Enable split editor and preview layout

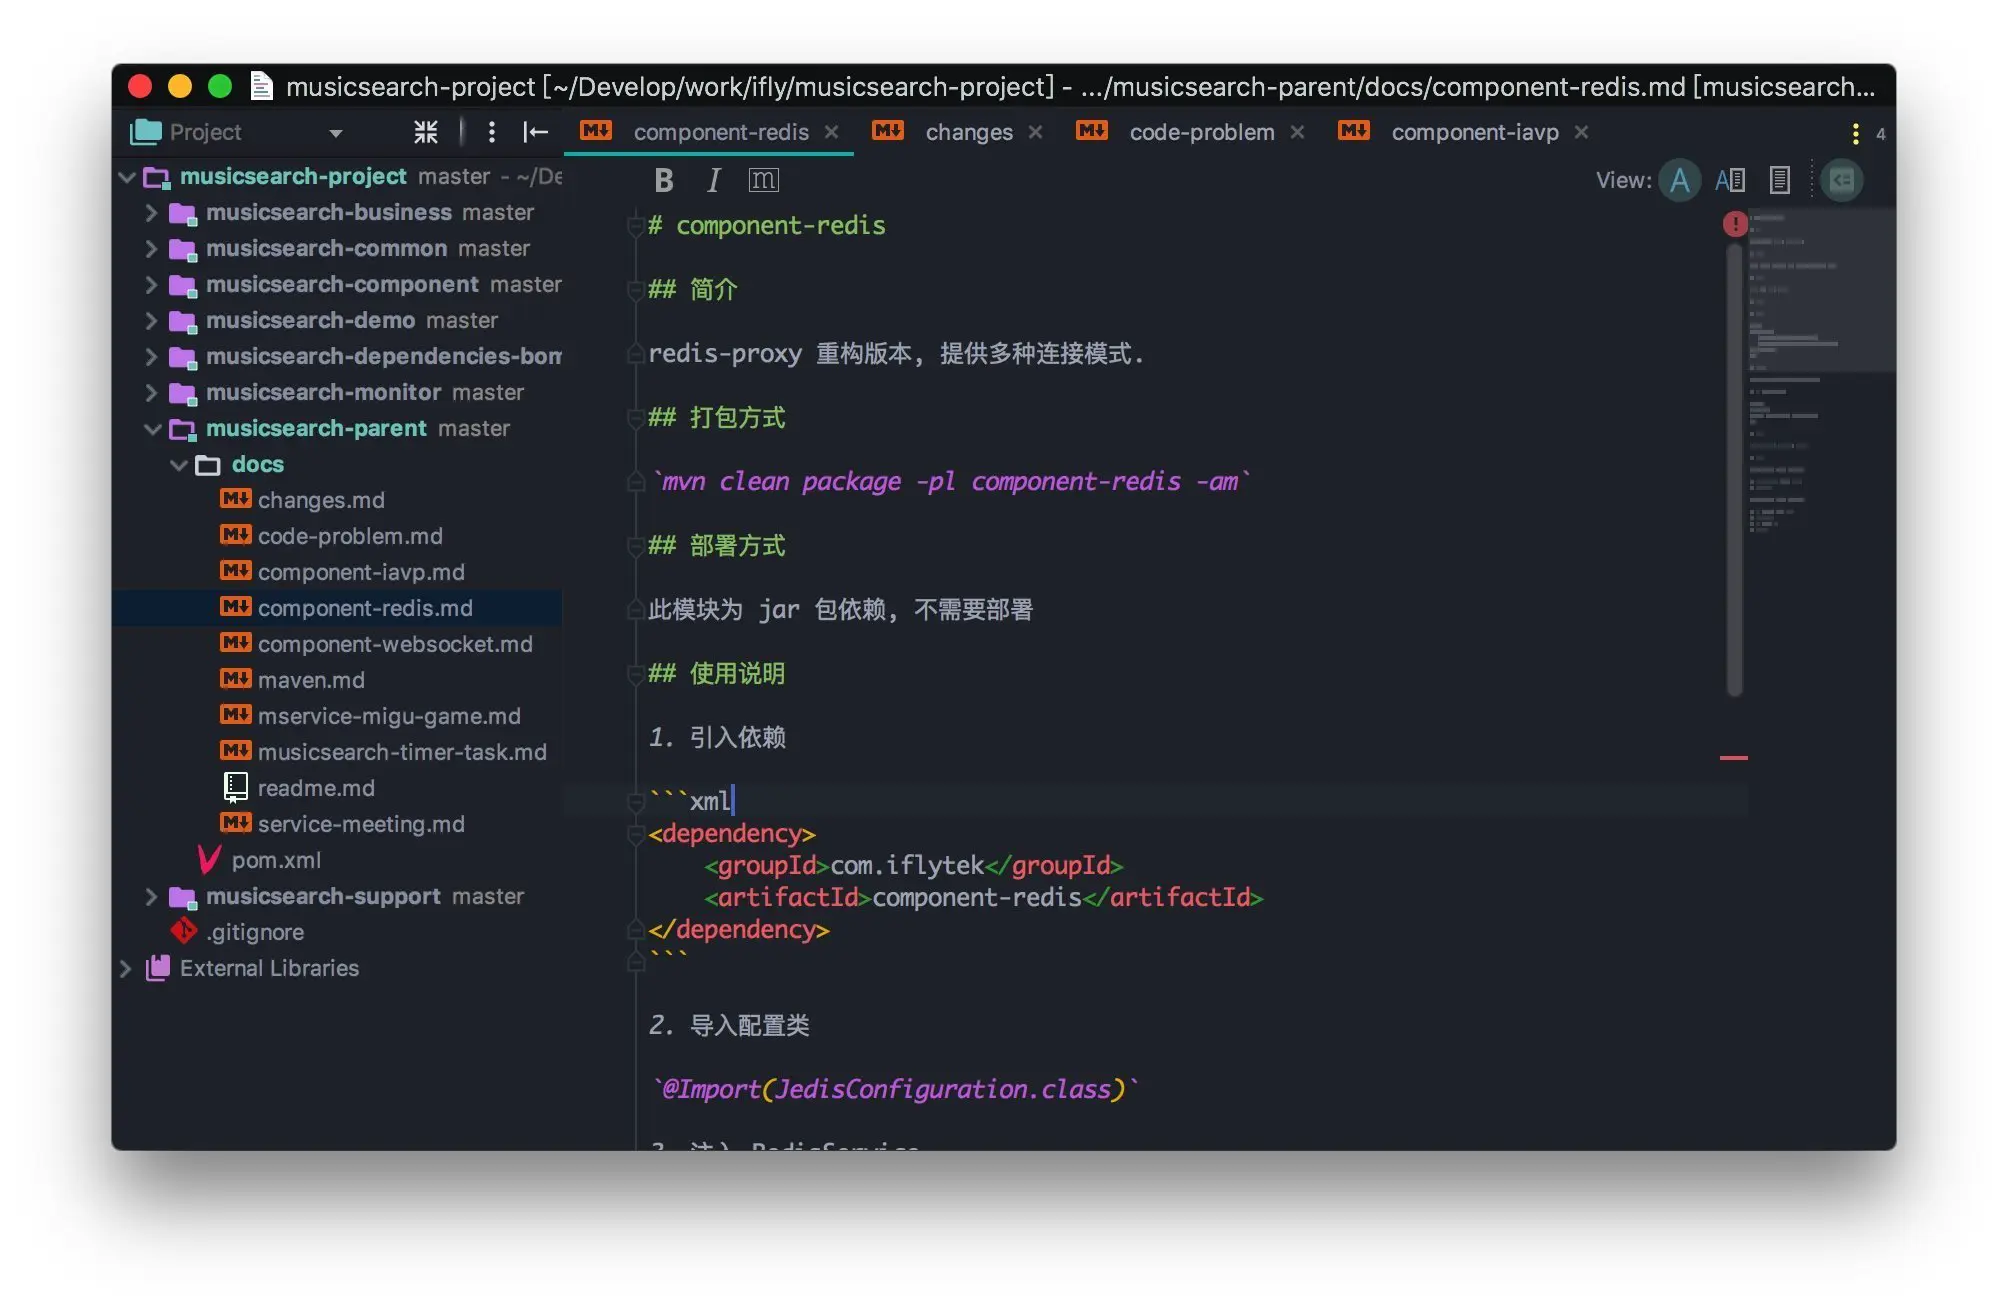(x=1731, y=181)
